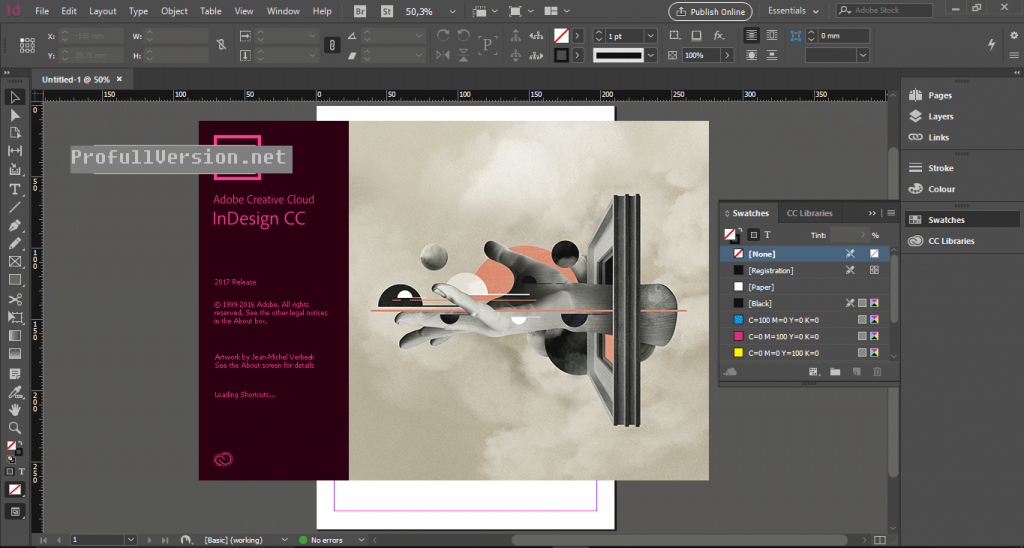Open the stroke style dropdown
This screenshot has width=1024, height=548.
(650, 56)
